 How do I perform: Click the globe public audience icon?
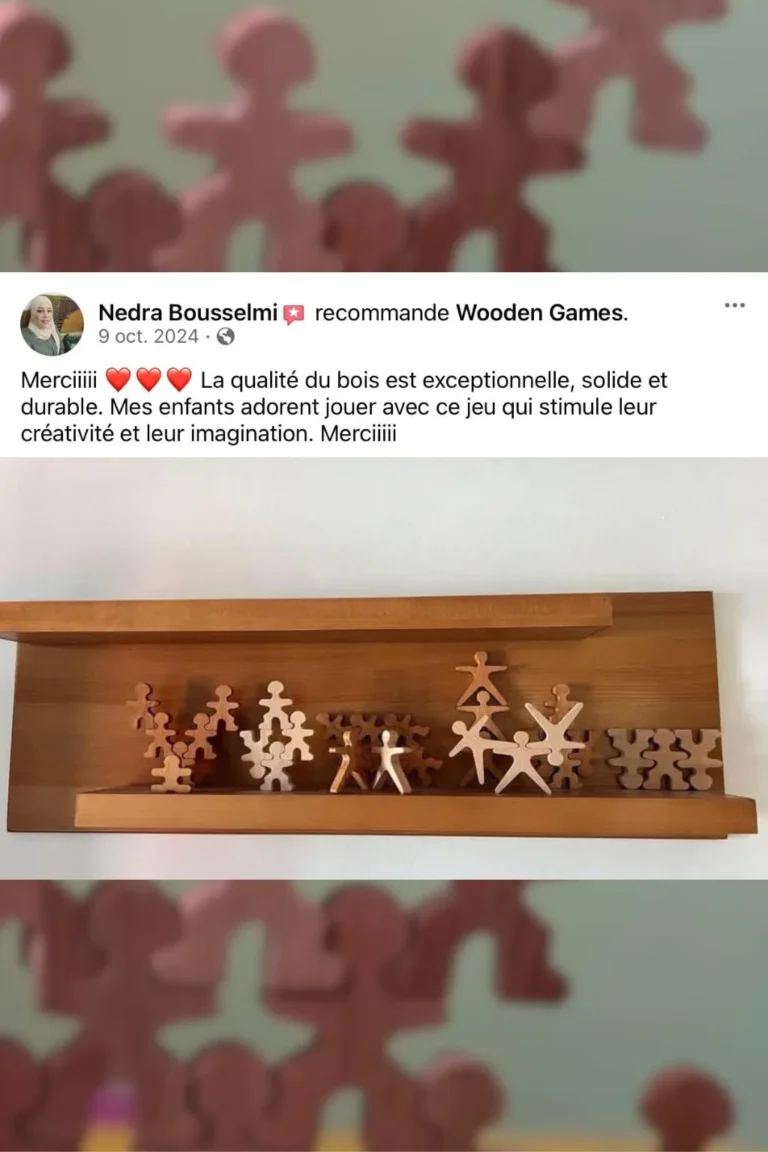click(x=226, y=336)
